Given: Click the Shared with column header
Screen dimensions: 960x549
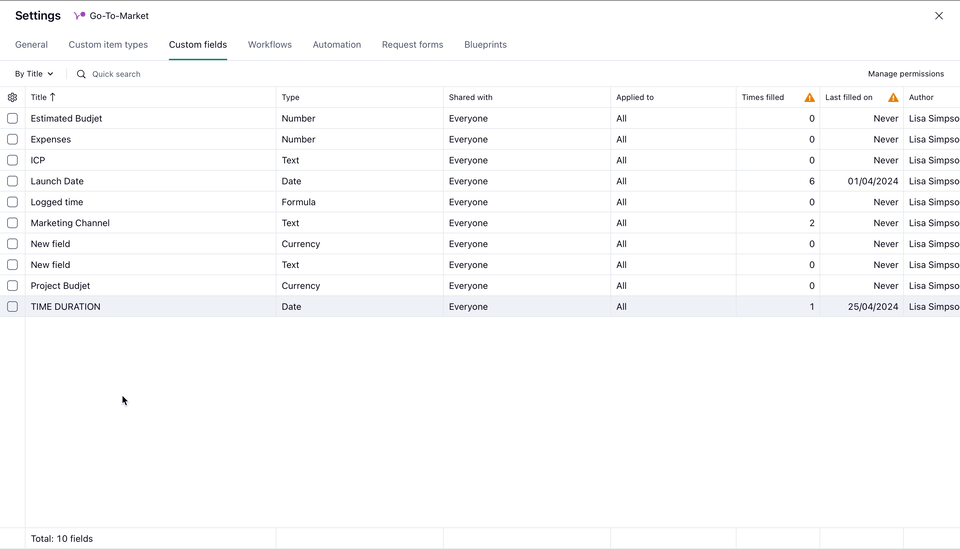Looking at the screenshot, I should [470, 98].
